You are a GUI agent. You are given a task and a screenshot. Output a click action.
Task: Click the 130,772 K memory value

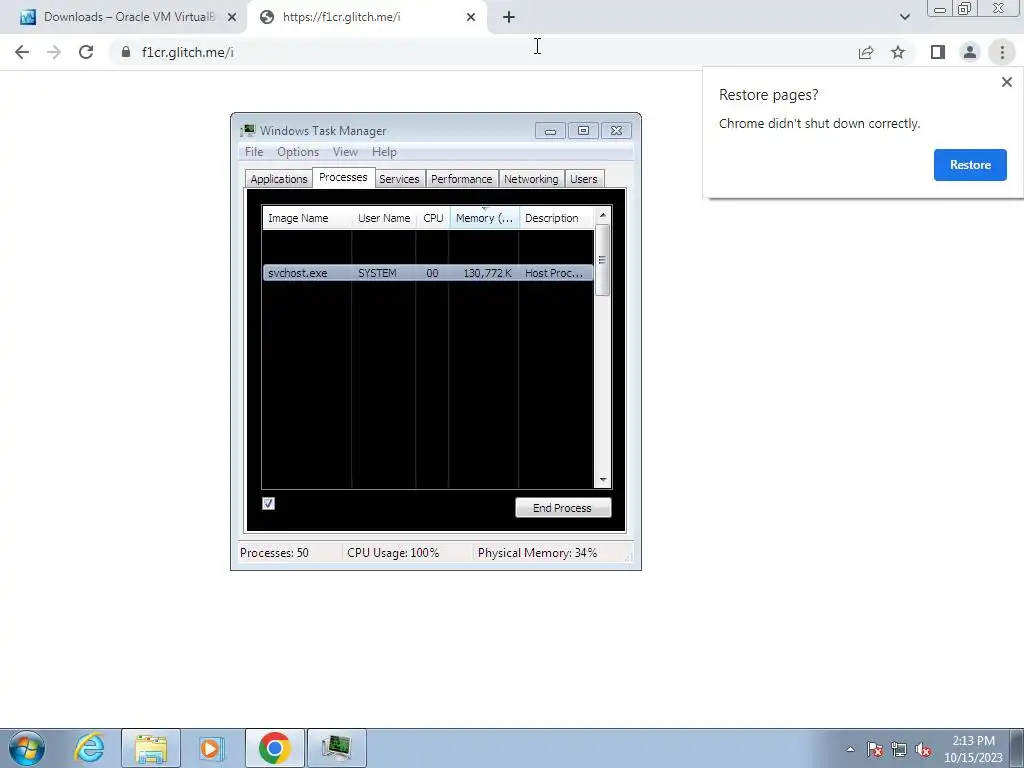[x=487, y=273]
